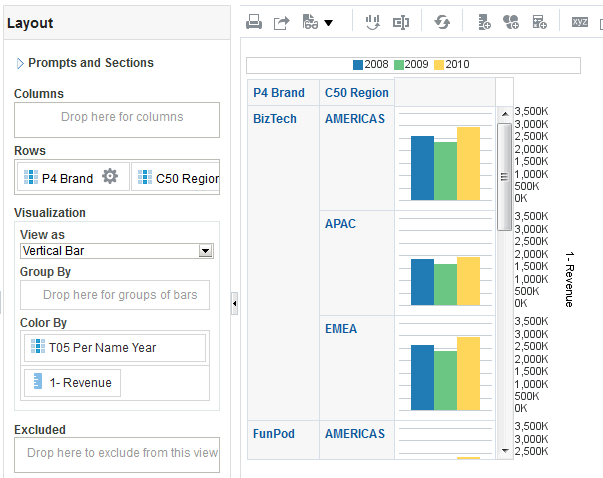Click the export icon in toolbar
The image size is (603, 478).
[x=281, y=21]
